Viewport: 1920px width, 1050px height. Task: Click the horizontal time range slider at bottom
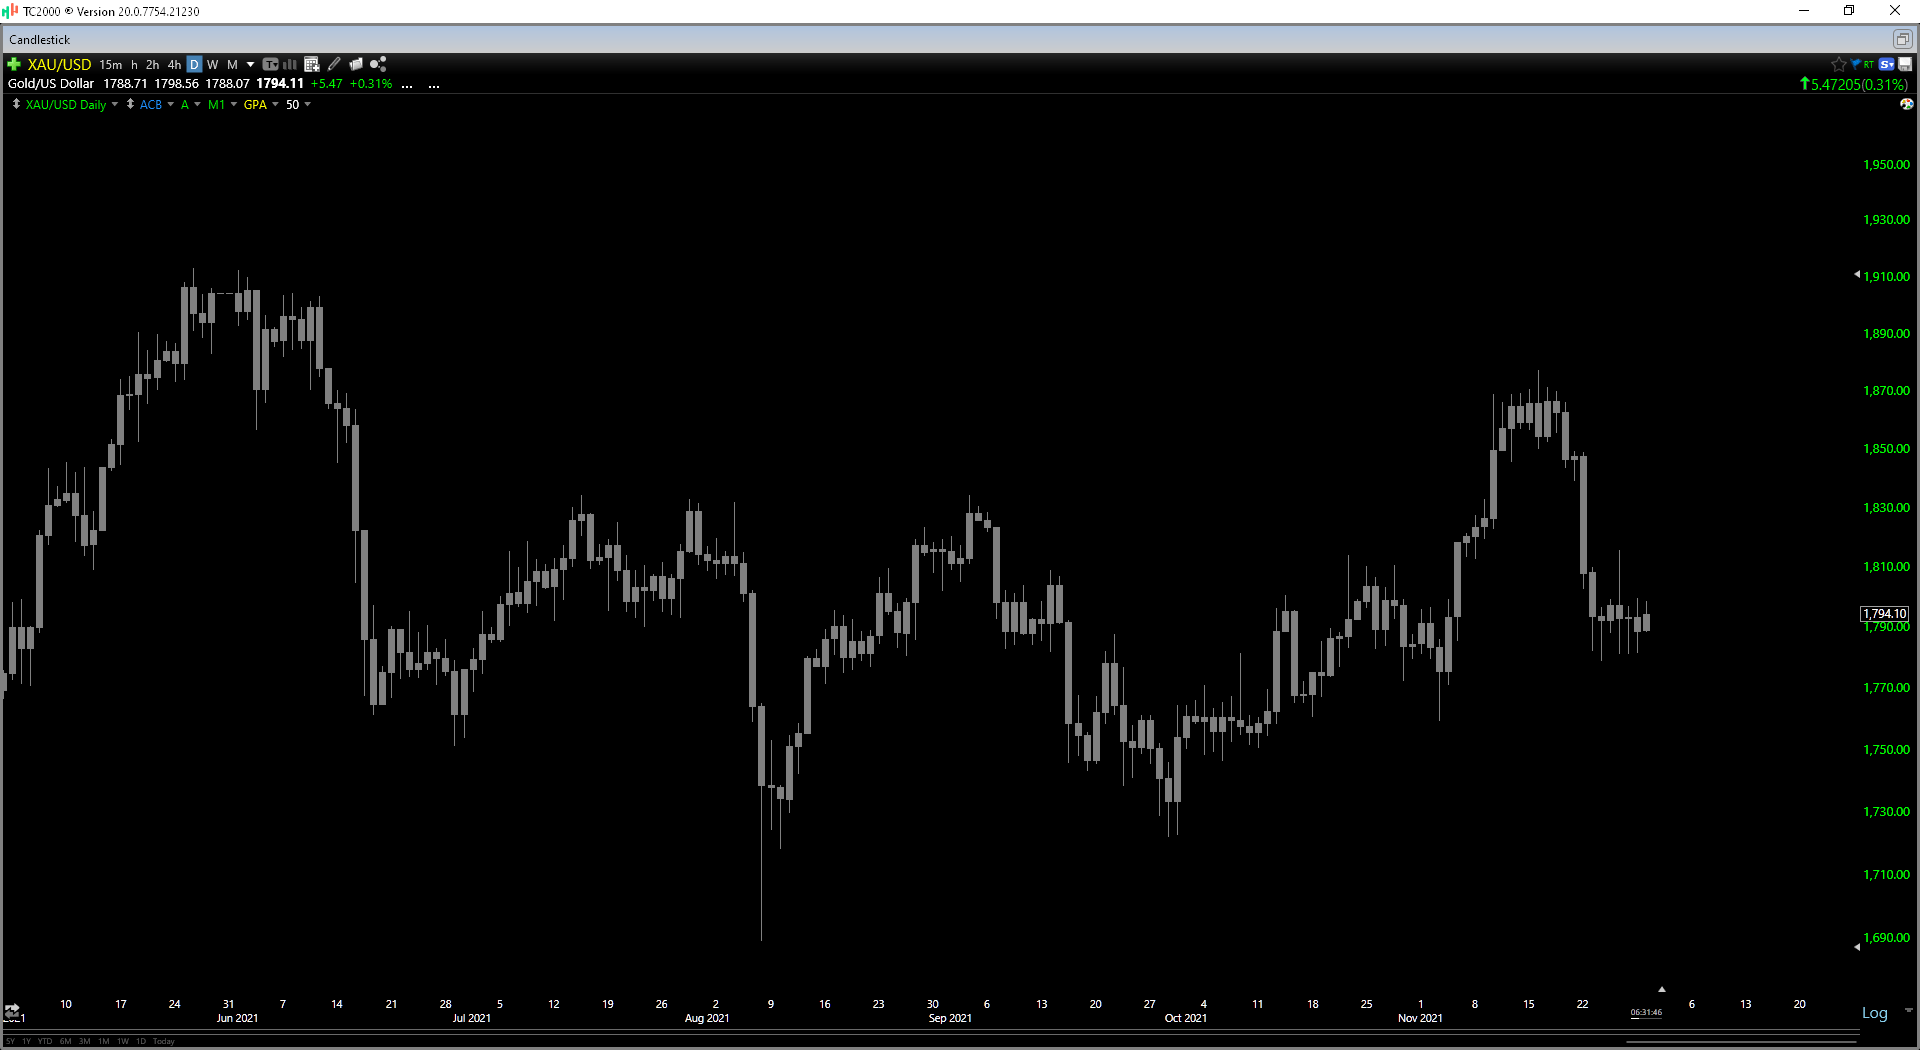coord(1741,1042)
